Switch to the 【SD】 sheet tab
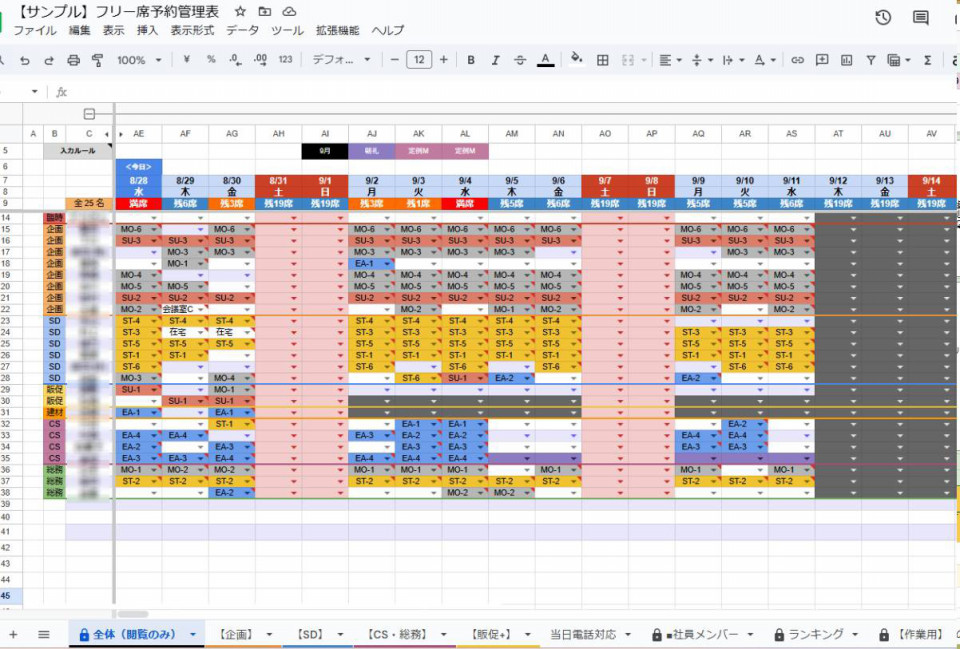Viewport: 960px width, 649px height. pos(310,634)
